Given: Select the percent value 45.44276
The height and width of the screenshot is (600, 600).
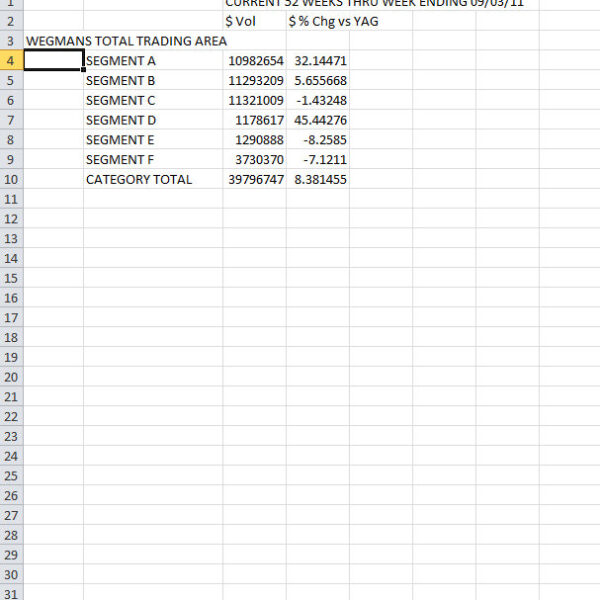Looking at the screenshot, I should [318, 120].
